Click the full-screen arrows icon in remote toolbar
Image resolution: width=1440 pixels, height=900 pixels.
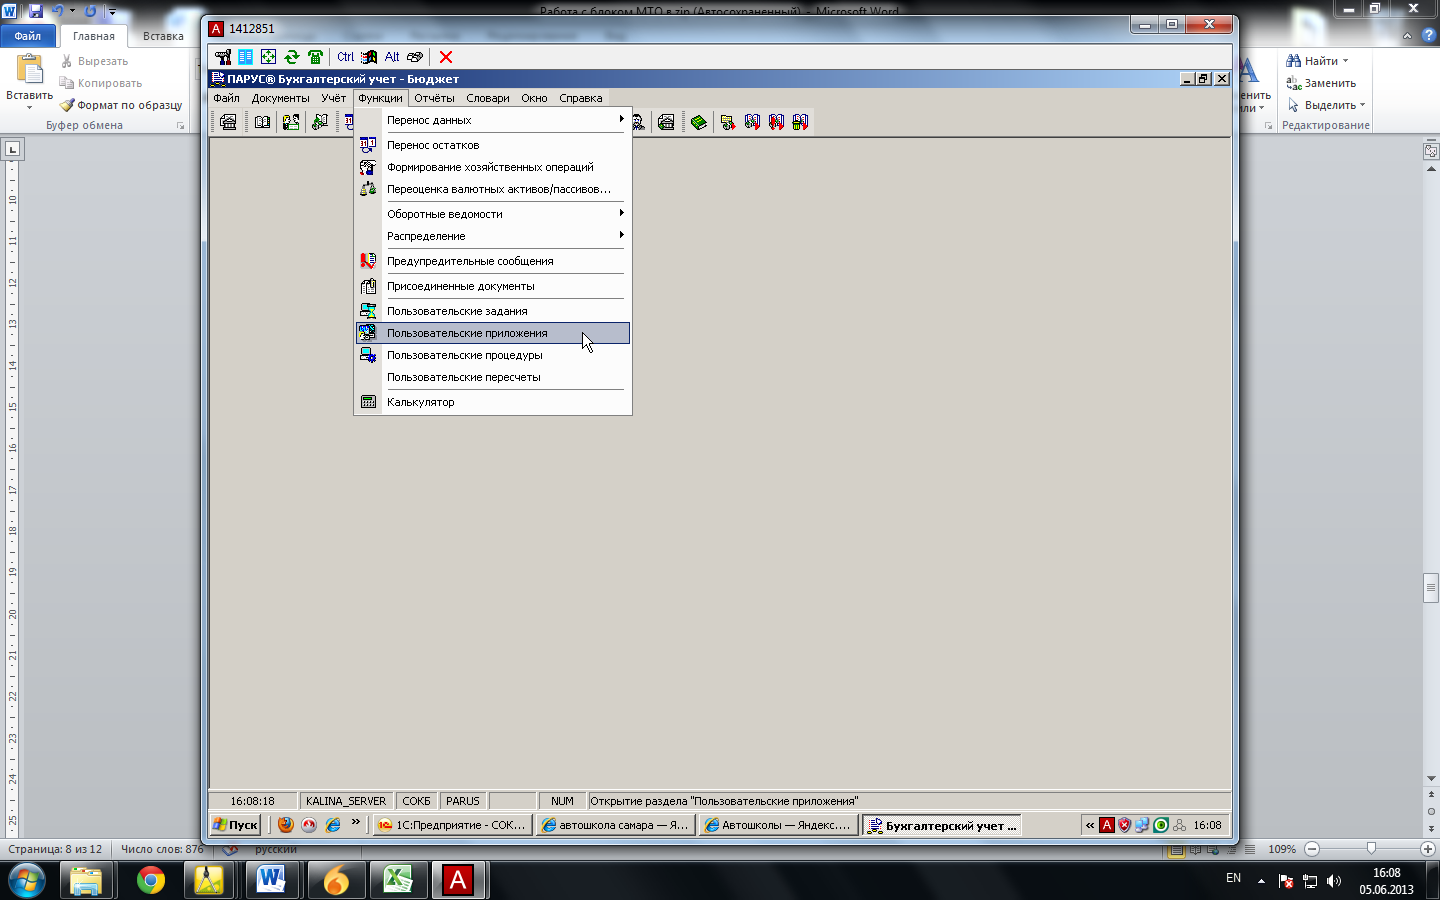(268, 57)
